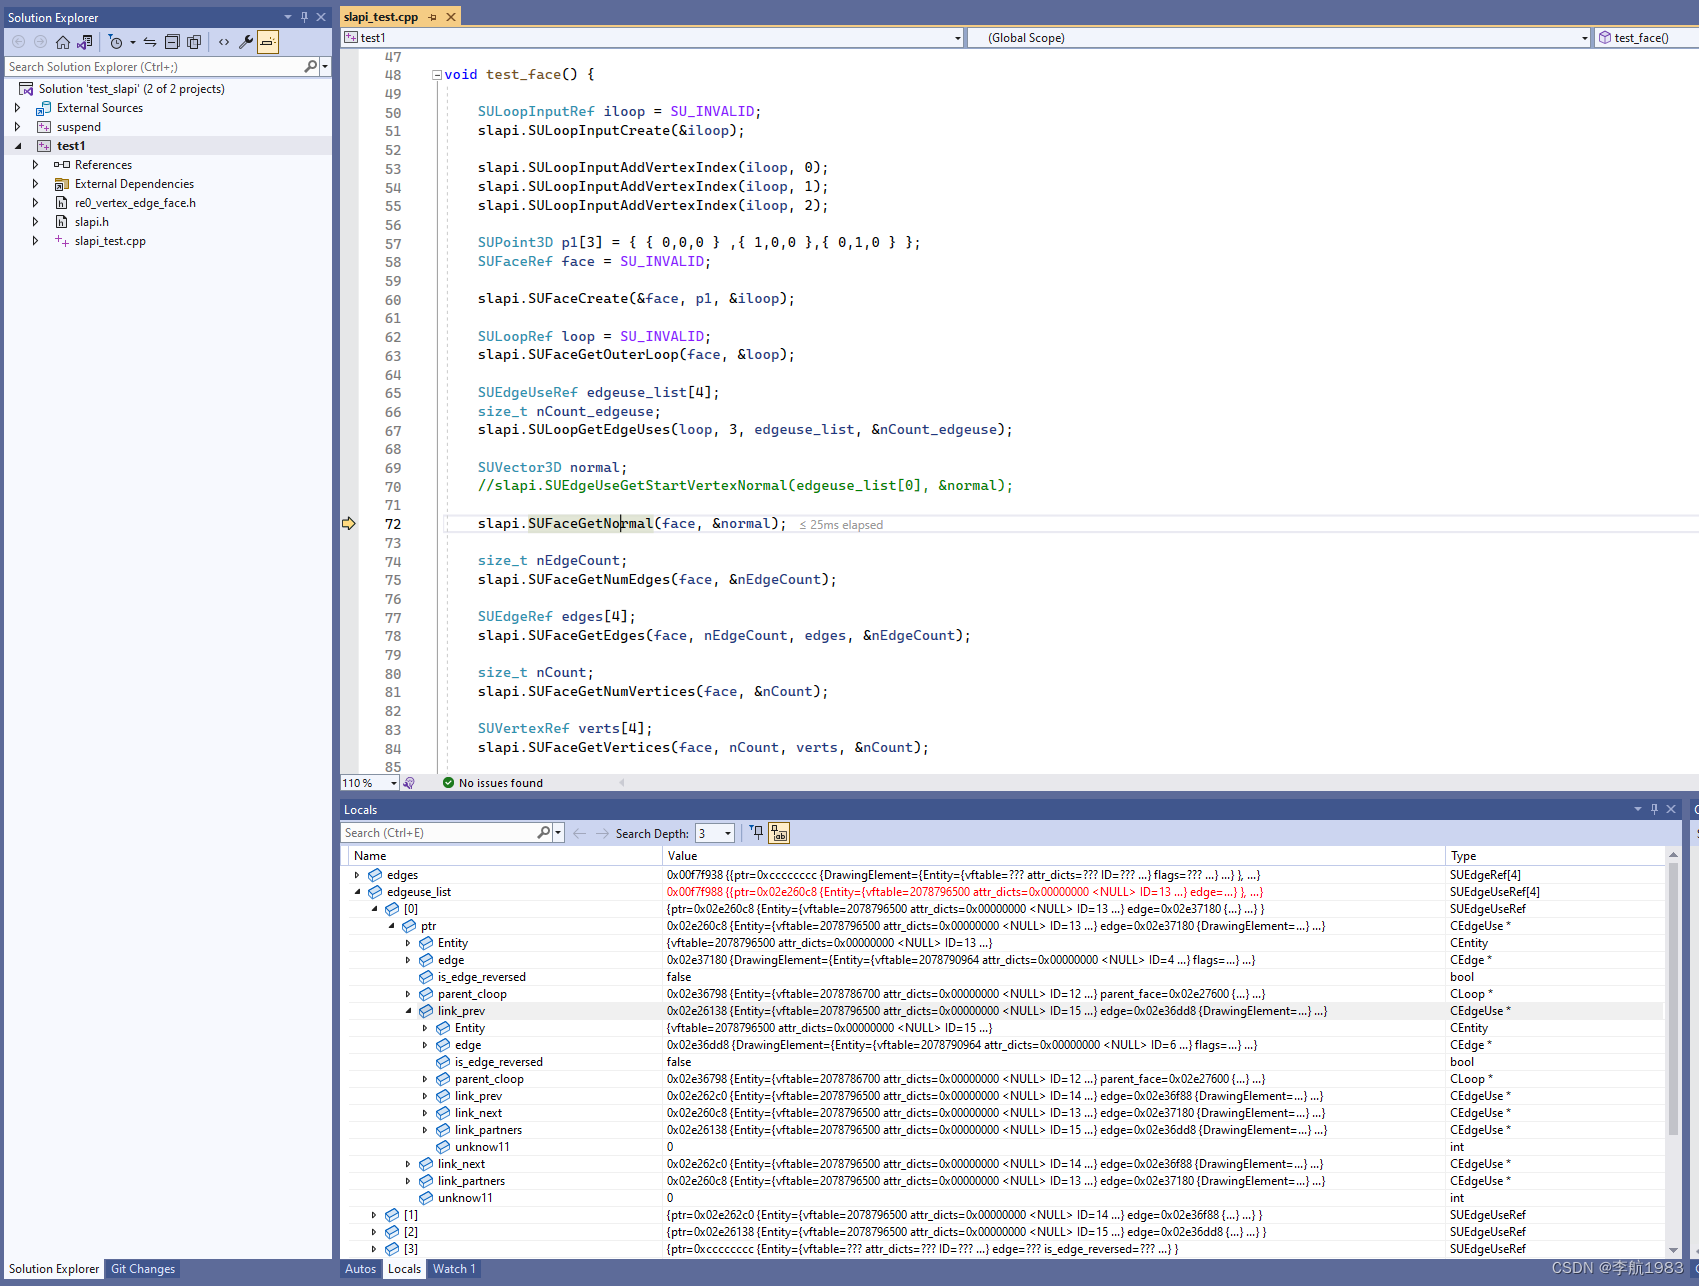1699x1286 pixels.
Task: Expand the edges variable in Locals
Action: pyautogui.click(x=357, y=875)
